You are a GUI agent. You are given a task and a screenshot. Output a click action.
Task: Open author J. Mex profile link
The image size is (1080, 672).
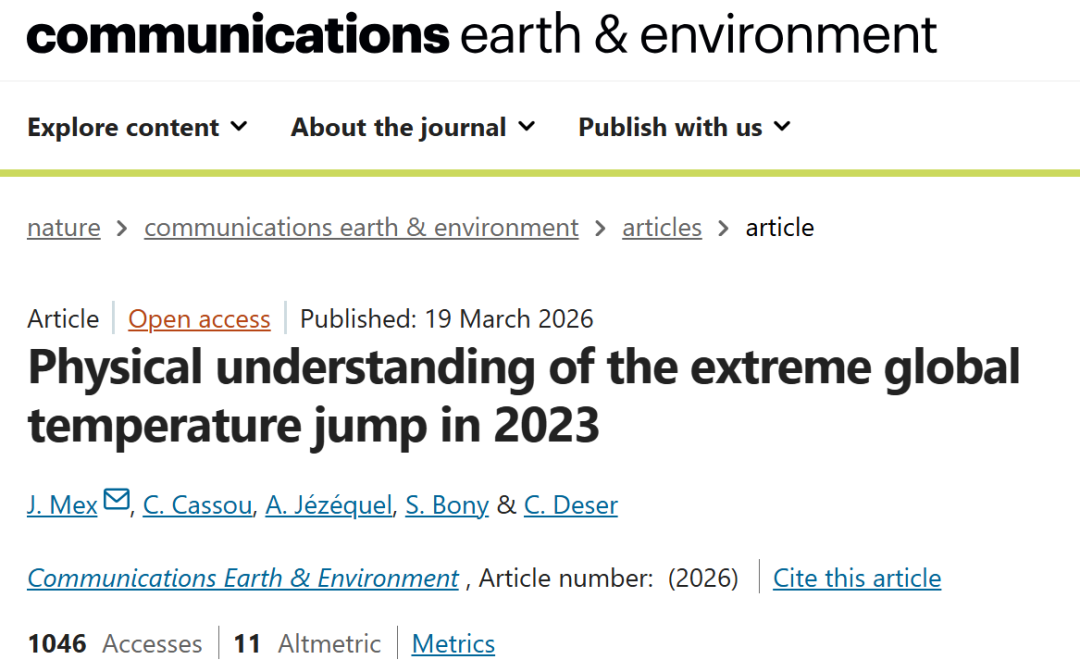[x=62, y=506]
